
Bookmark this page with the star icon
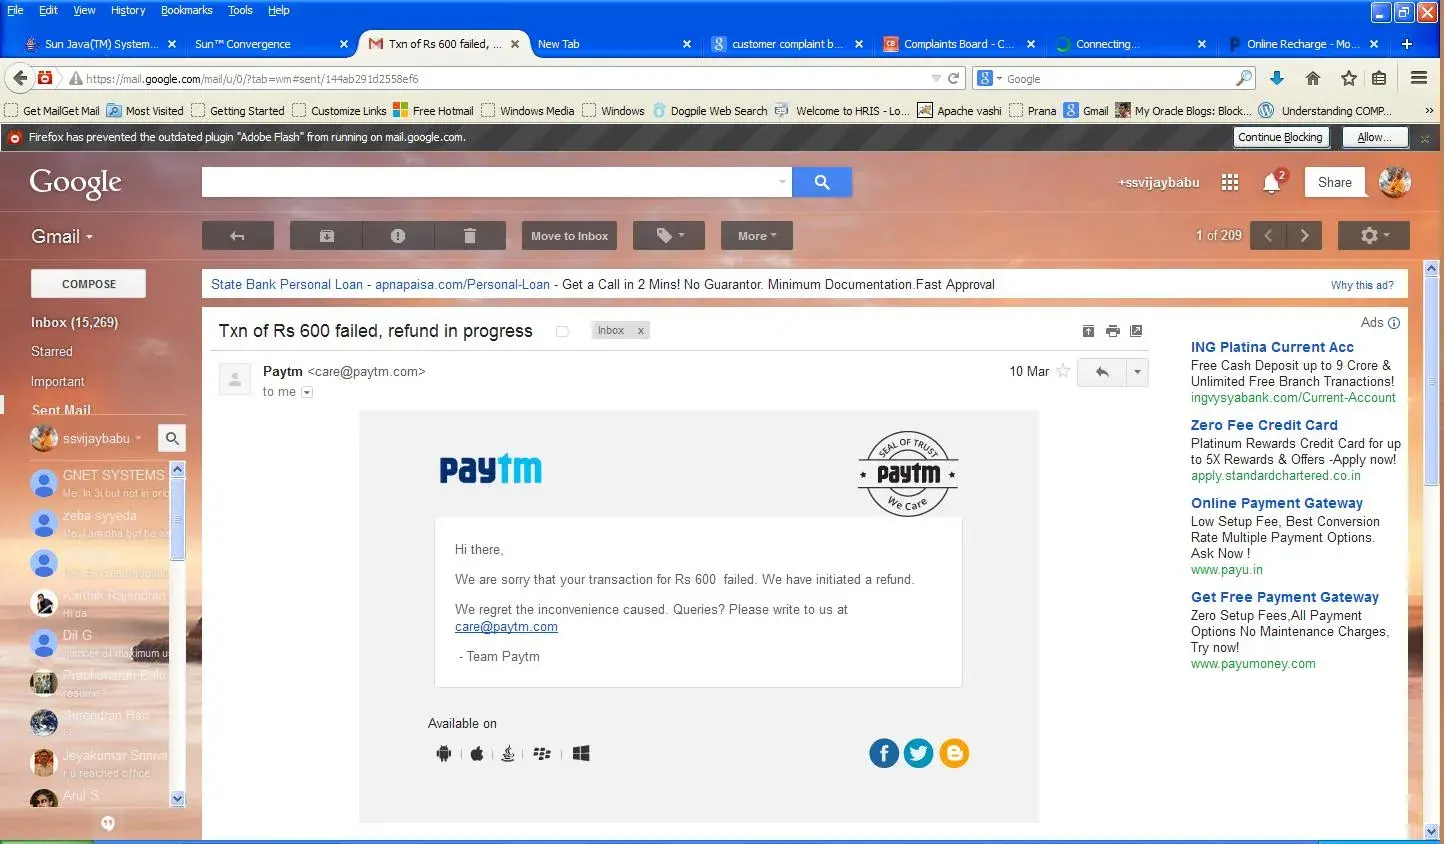[1349, 78]
